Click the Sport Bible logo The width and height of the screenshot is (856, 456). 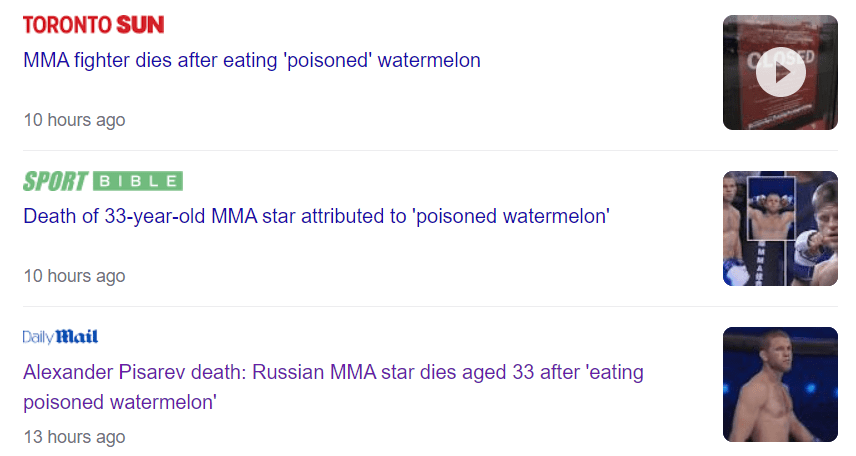[102, 181]
